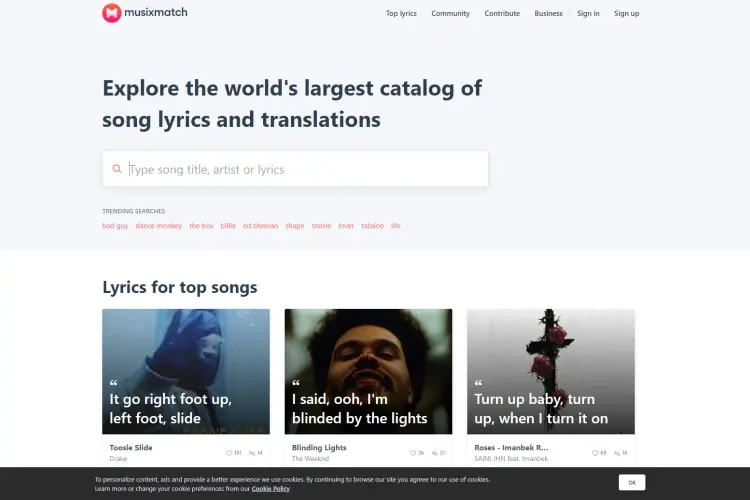Click the Sign up link
Viewport: 750px width, 500px height.
(627, 13)
